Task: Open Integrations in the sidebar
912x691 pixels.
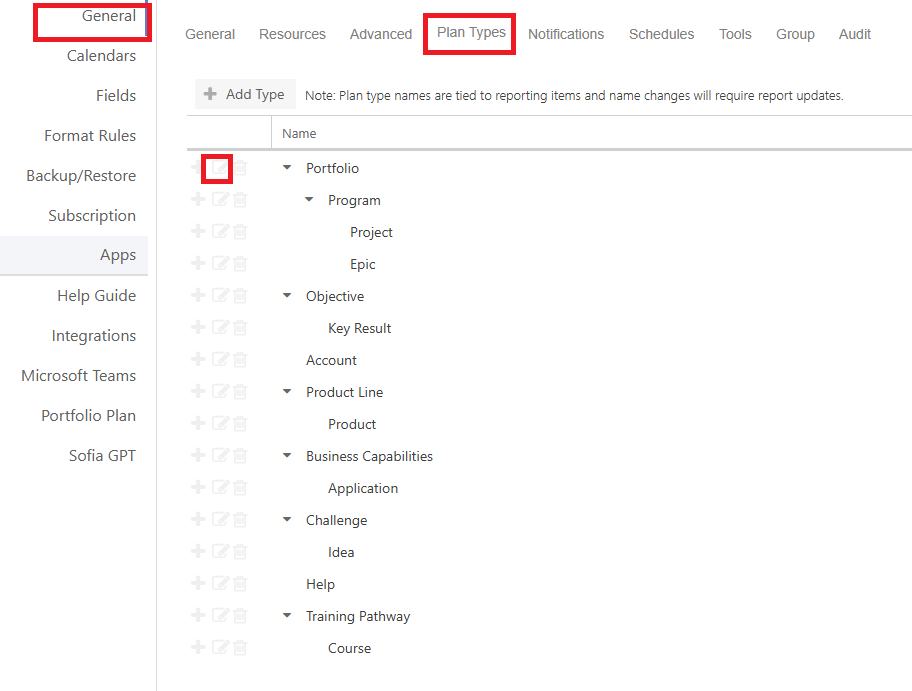Action: [x=94, y=336]
